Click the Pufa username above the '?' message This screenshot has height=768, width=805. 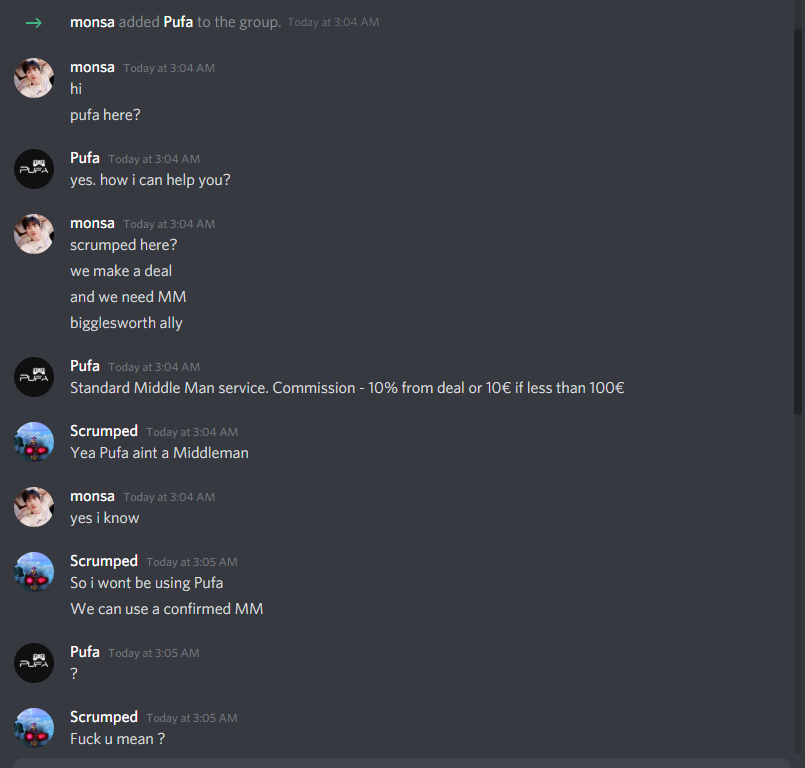coord(85,652)
